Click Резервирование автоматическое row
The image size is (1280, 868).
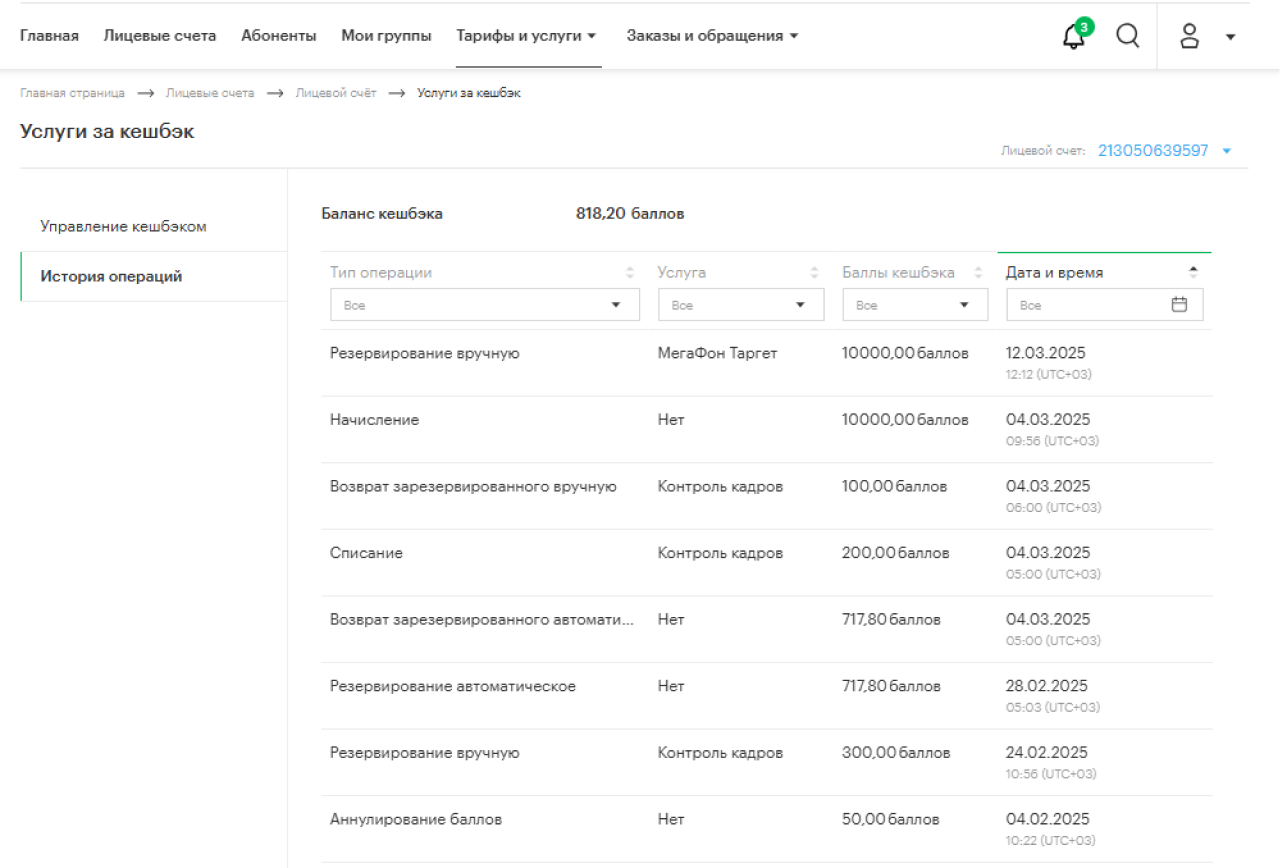point(766,696)
